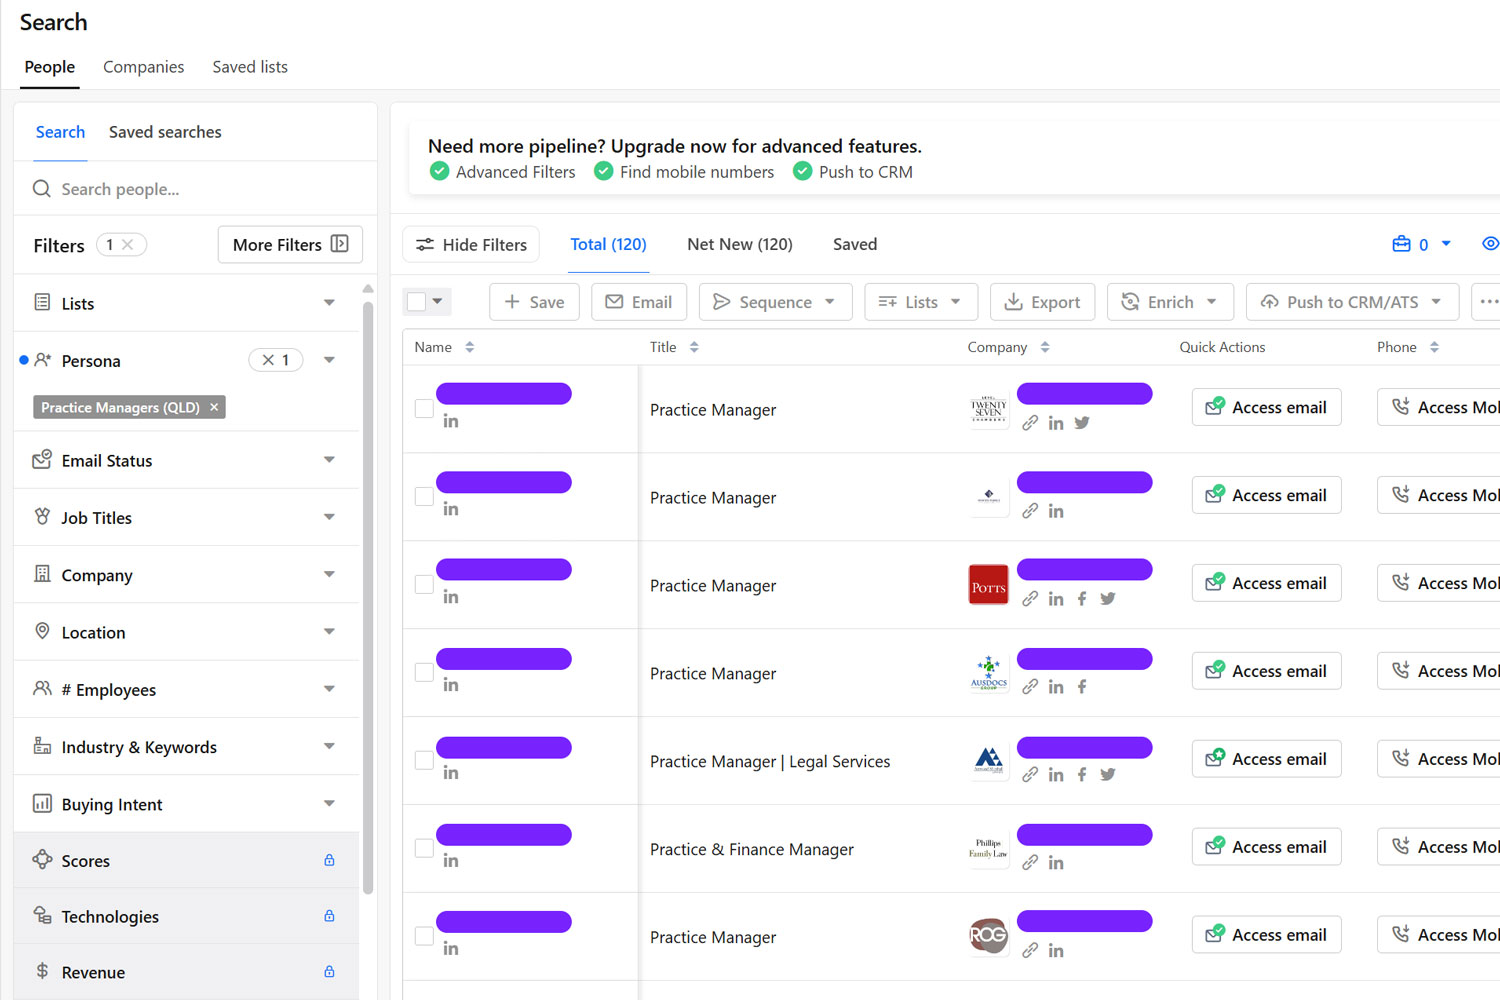Click the lock icon next to Scores filter
1500x1000 pixels.
point(329,860)
